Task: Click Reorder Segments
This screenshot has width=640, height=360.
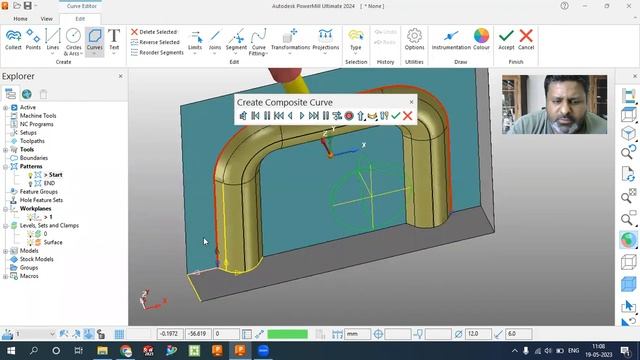Action: (157, 53)
